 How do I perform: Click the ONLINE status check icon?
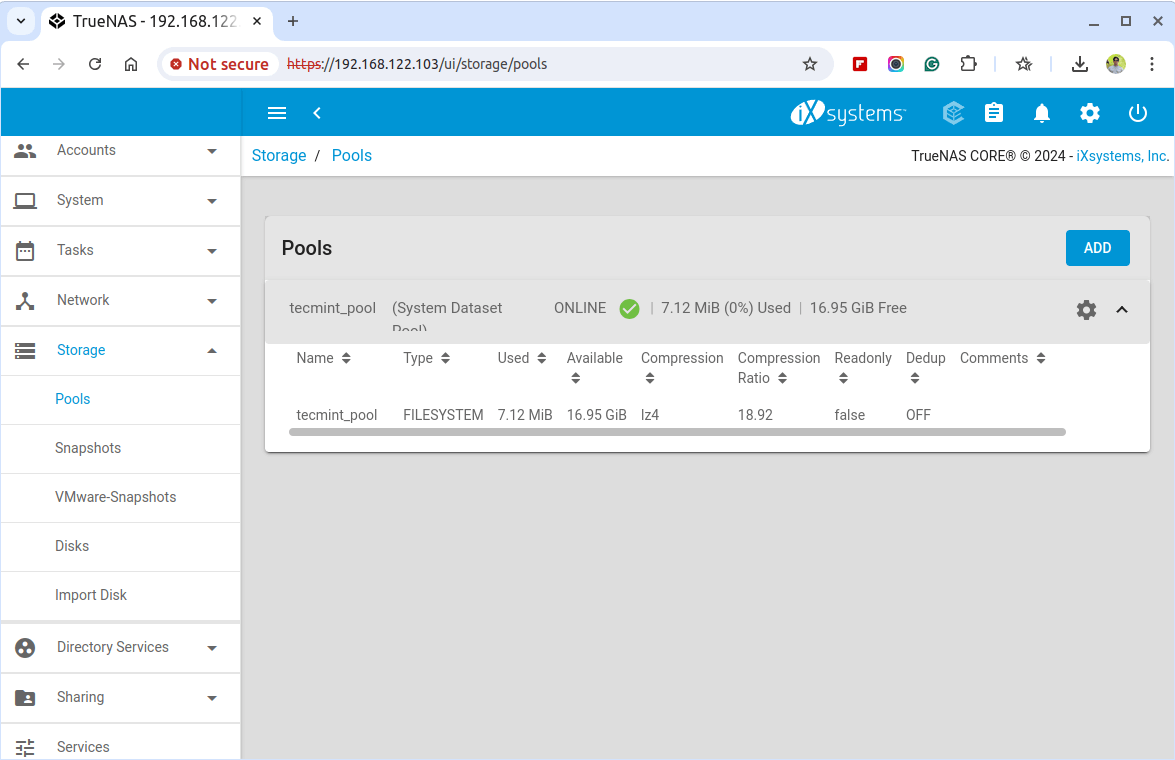(629, 309)
